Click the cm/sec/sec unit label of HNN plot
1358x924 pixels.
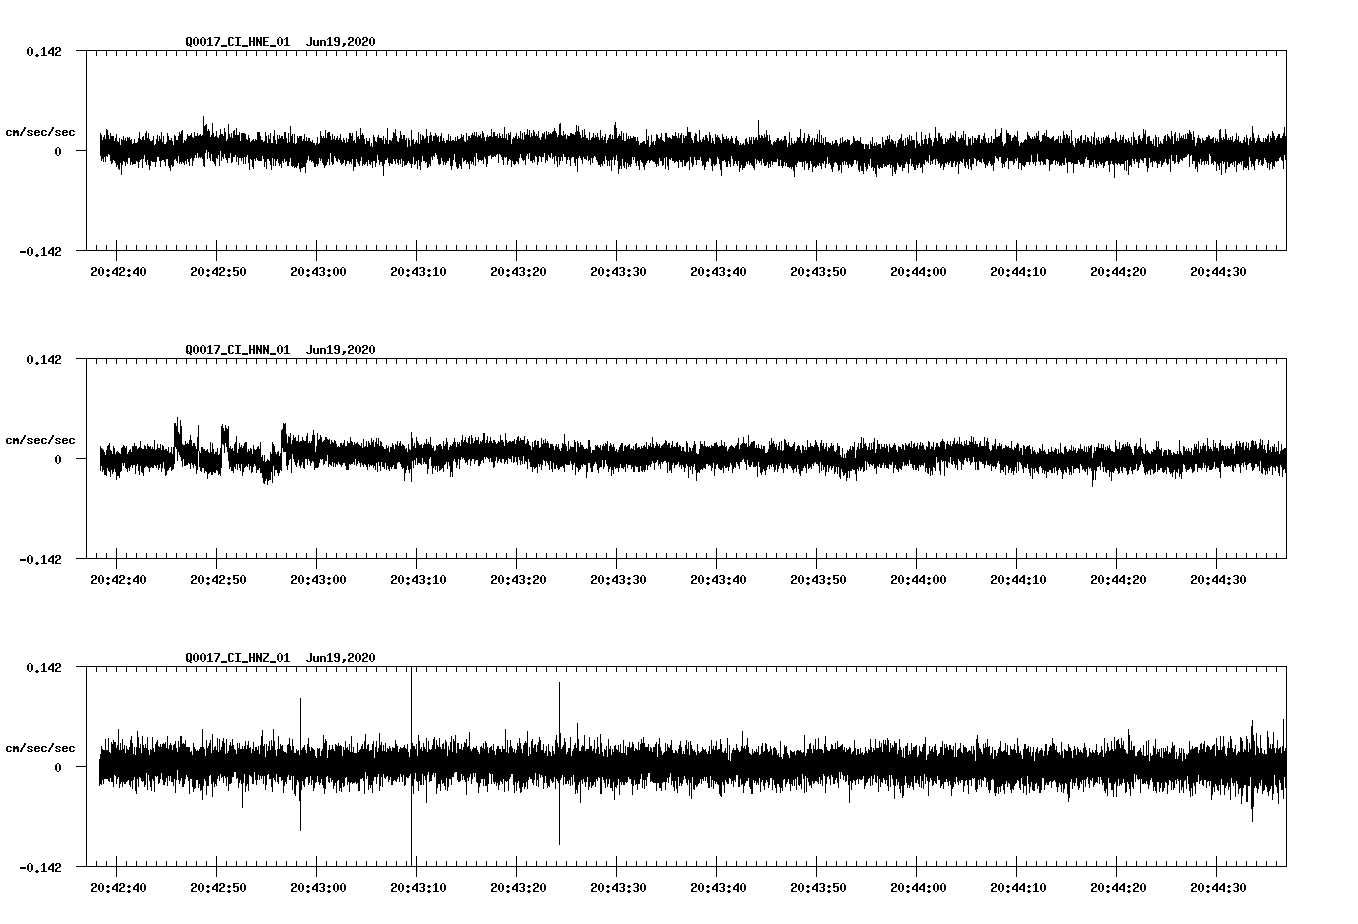40,440
